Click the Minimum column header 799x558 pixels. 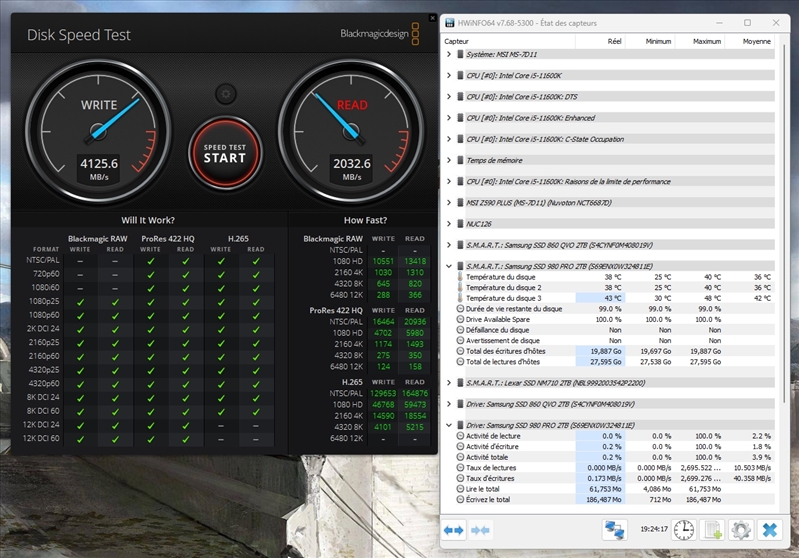650,41
